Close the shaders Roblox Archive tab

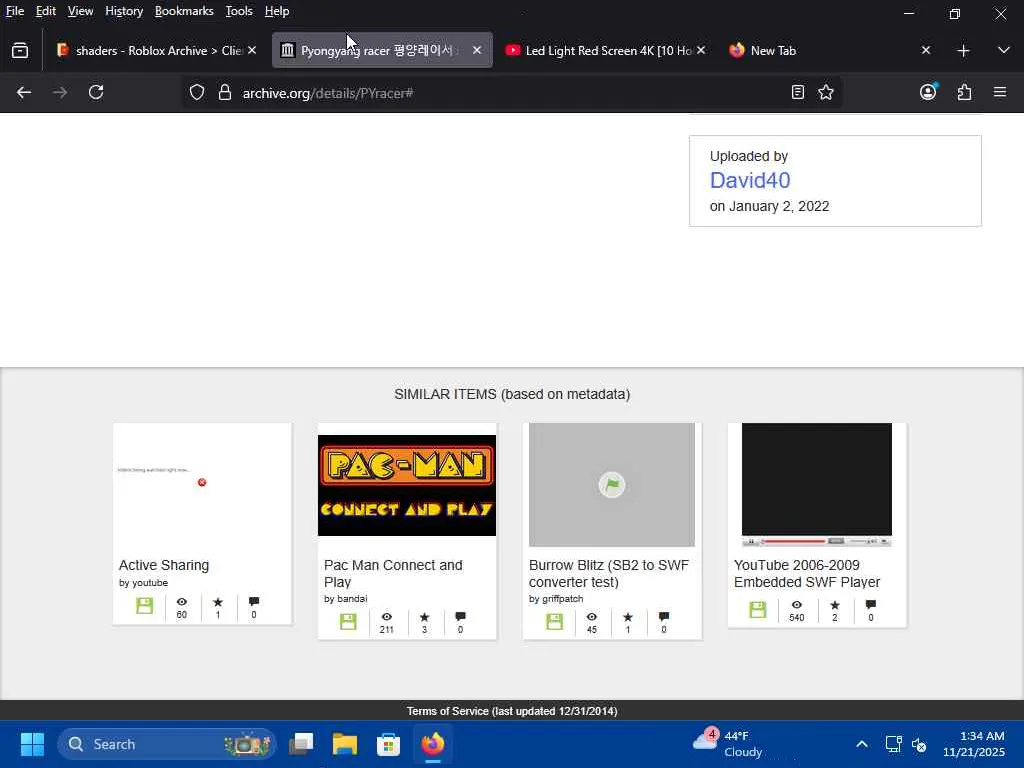coord(252,50)
